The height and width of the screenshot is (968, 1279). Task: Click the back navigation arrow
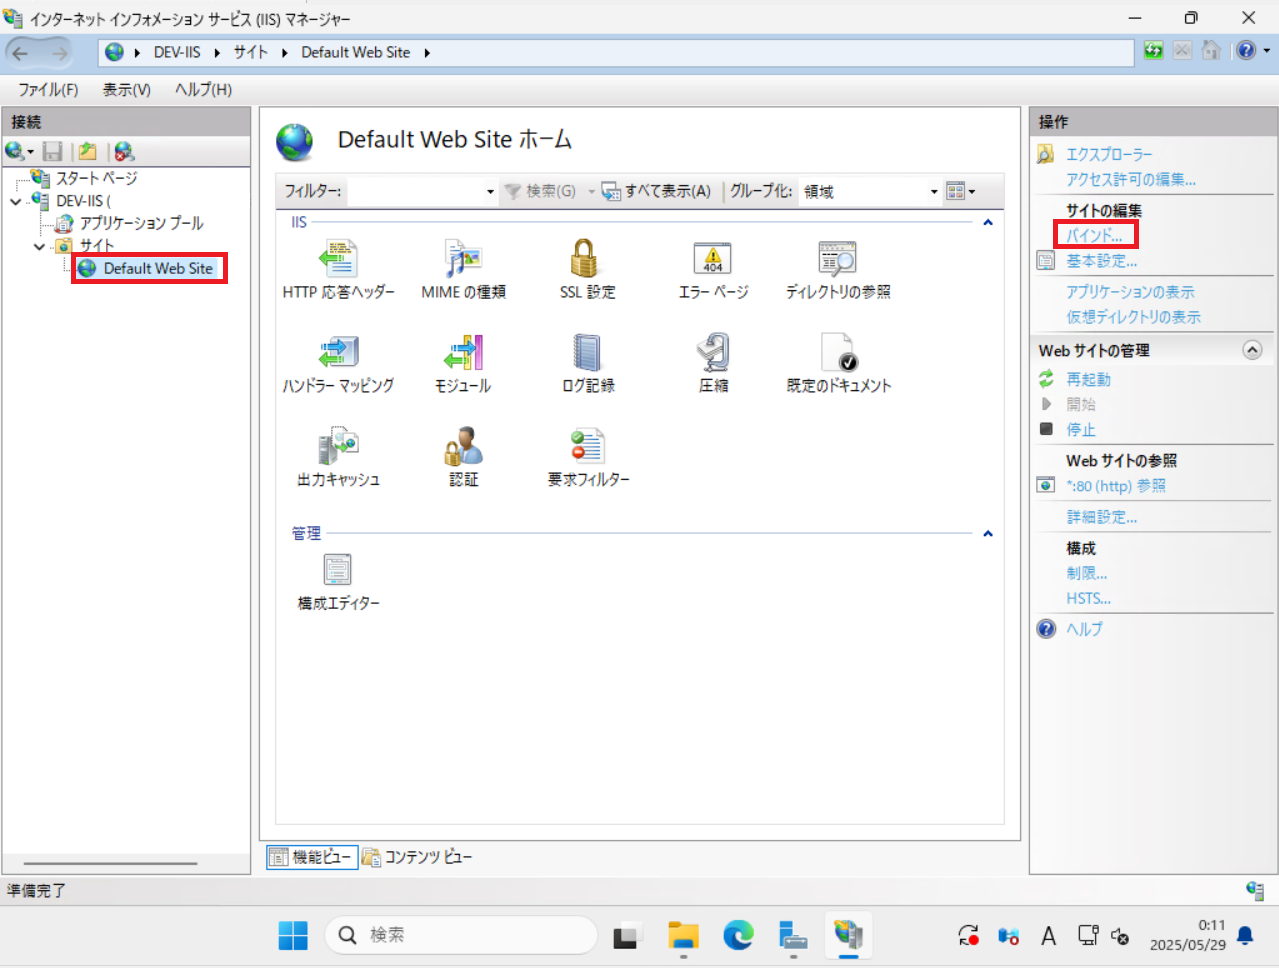pyautogui.click(x=21, y=52)
